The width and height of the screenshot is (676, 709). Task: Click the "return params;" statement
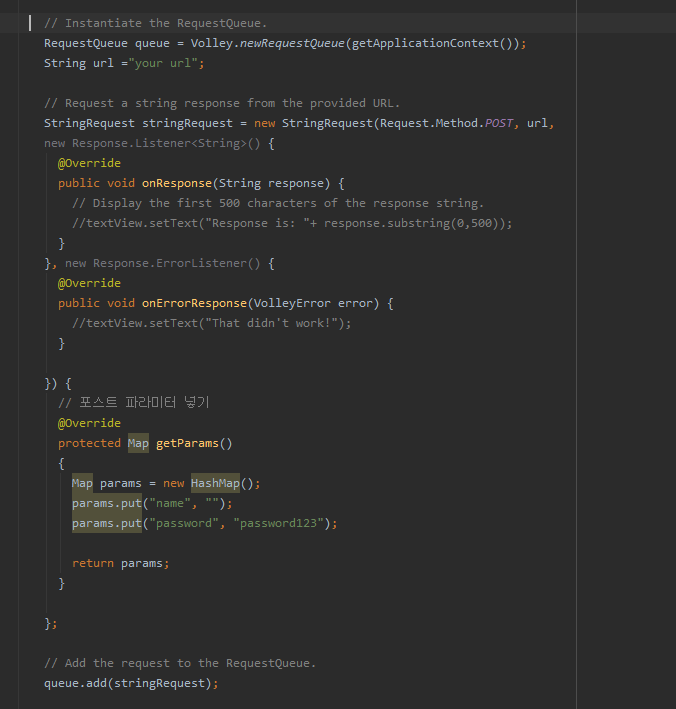click(121, 563)
